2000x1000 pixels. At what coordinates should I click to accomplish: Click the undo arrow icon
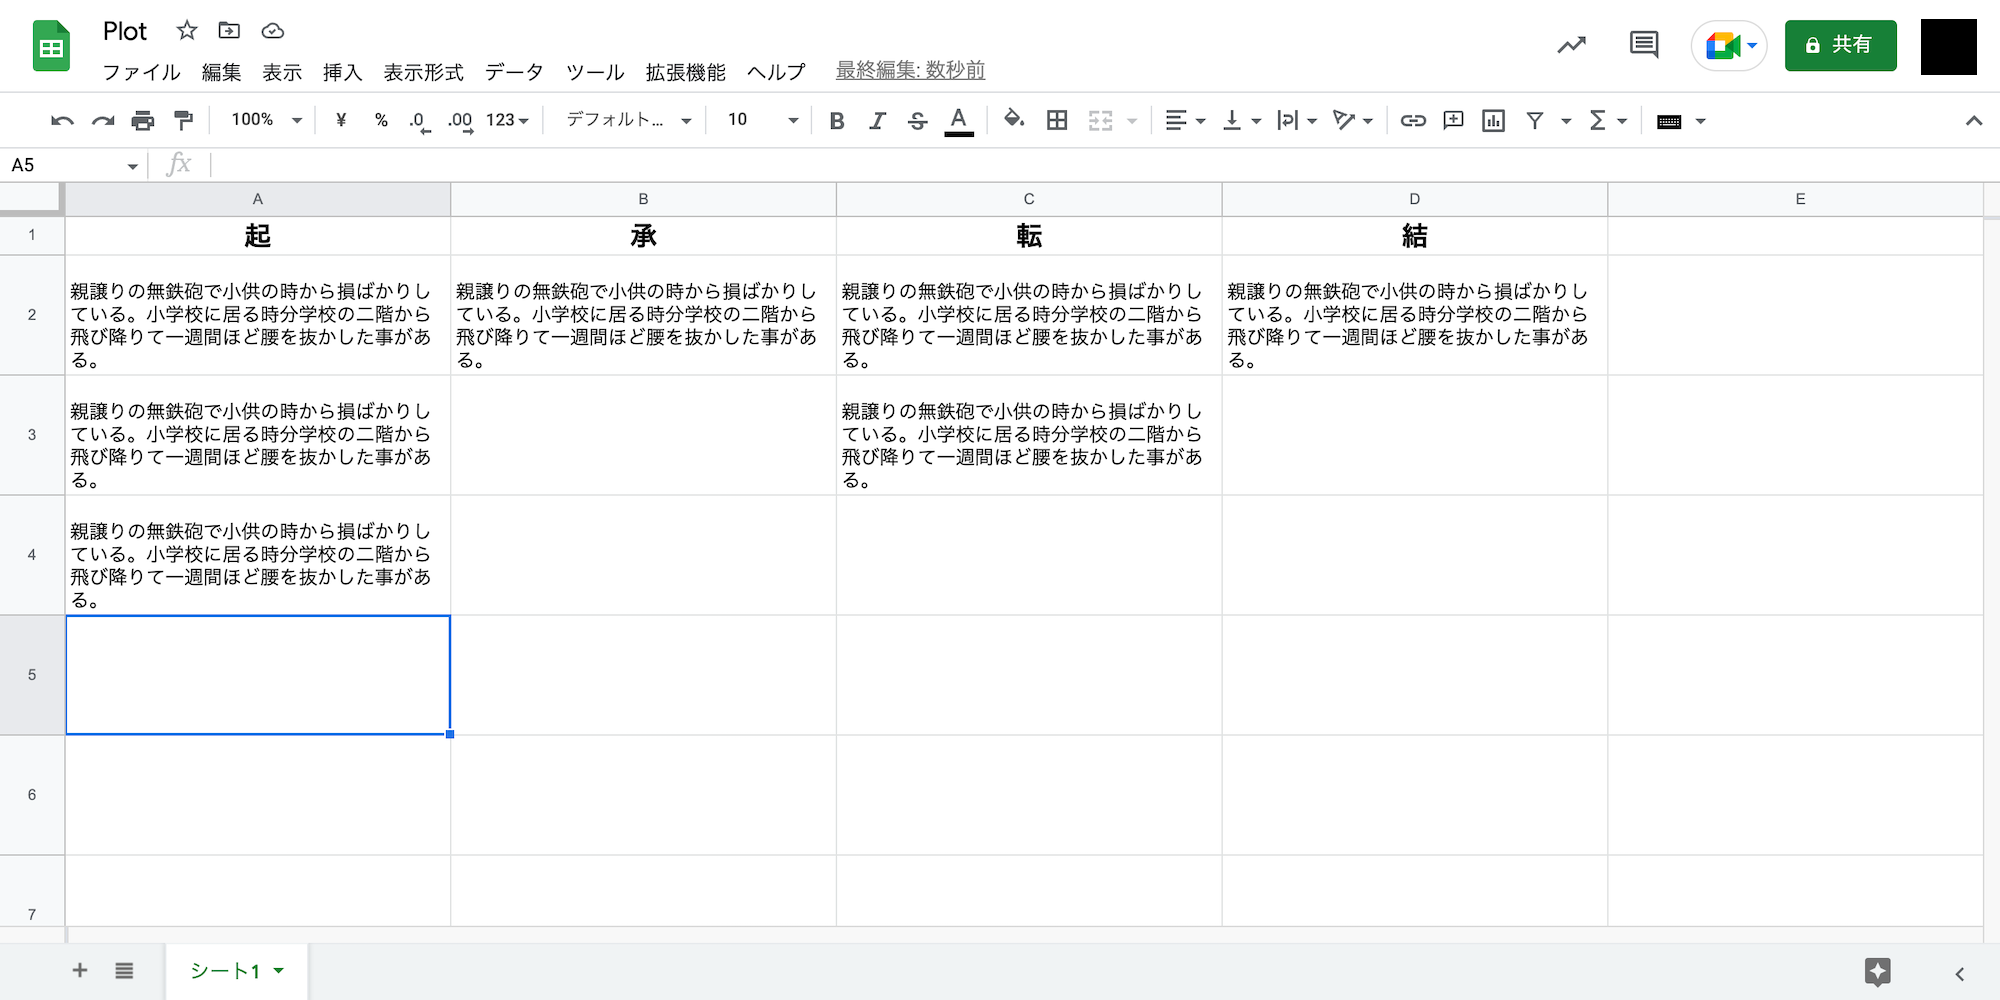pyautogui.click(x=62, y=121)
